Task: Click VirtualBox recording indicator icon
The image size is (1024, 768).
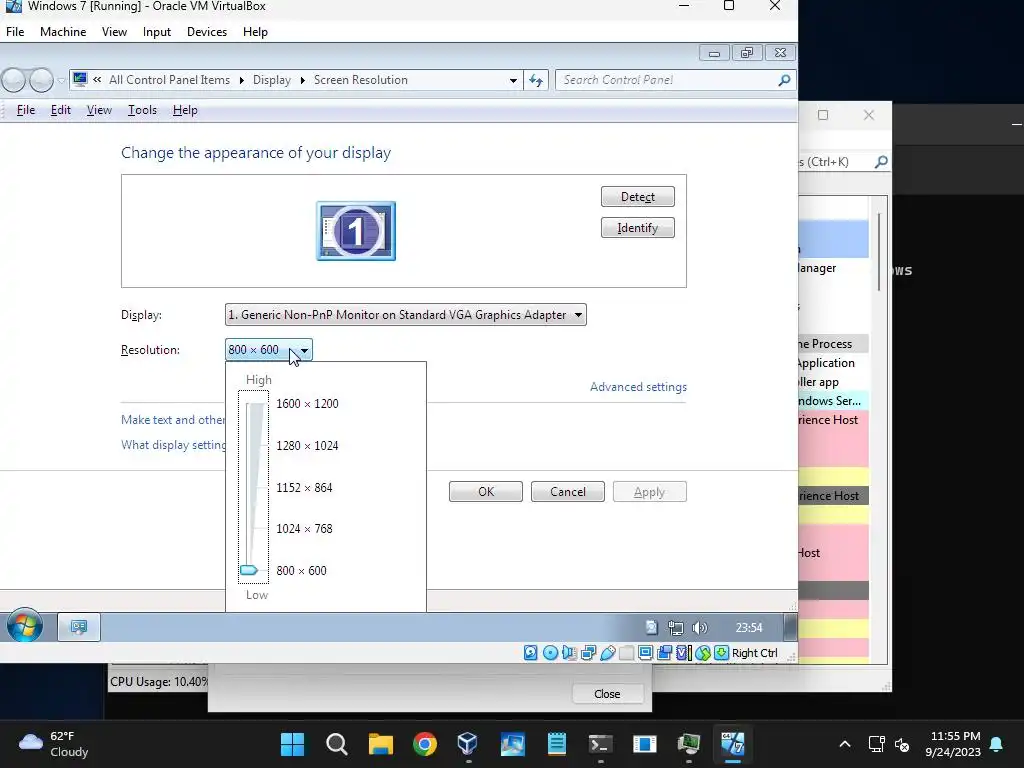Action: tap(664, 652)
